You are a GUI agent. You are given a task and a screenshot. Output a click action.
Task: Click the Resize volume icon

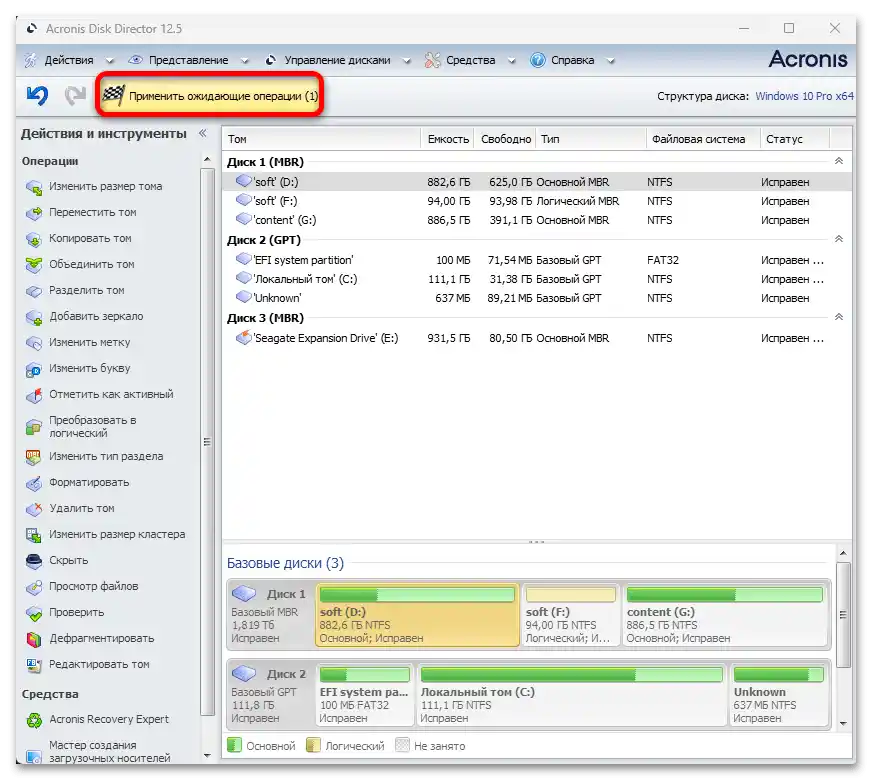pyautogui.click(x=34, y=187)
